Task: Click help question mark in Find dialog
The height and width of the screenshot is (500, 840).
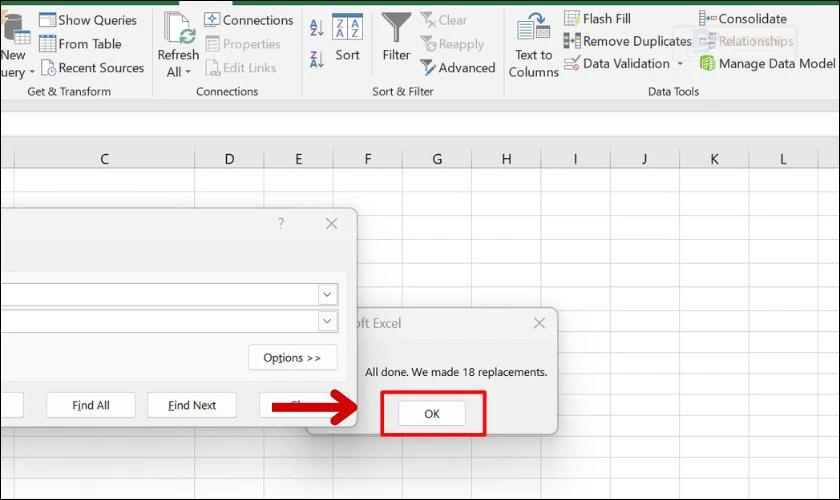Action: pos(281,223)
